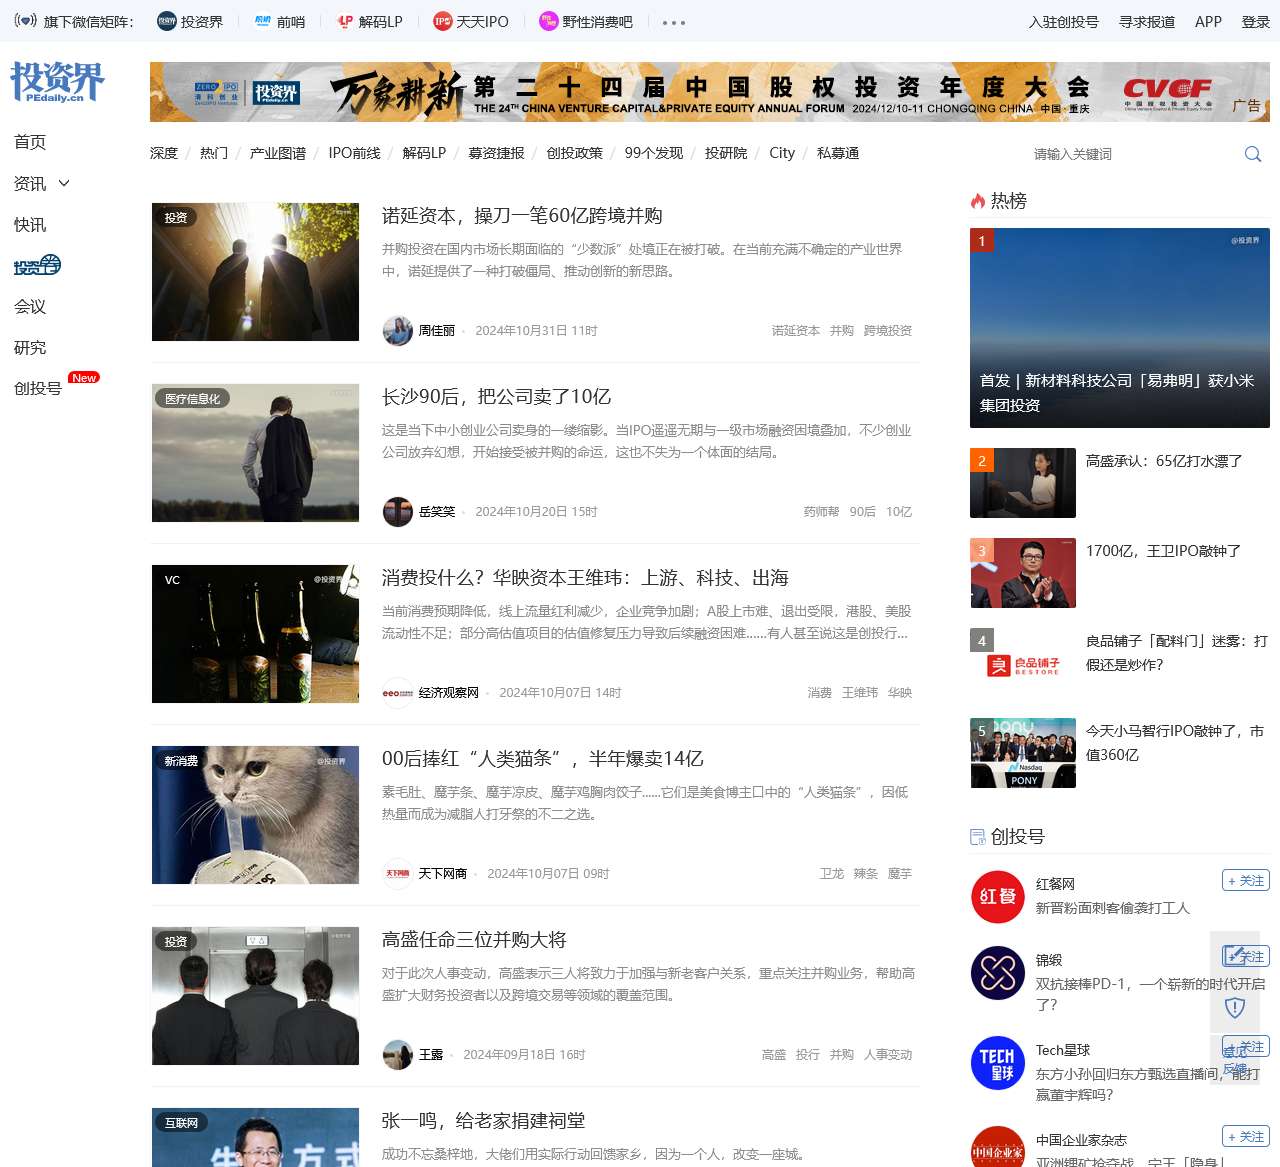Image resolution: width=1280 pixels, height=1167 pixels.
Task: Open article 高盛任命三位并购大将
Action: tap(474, 940)
